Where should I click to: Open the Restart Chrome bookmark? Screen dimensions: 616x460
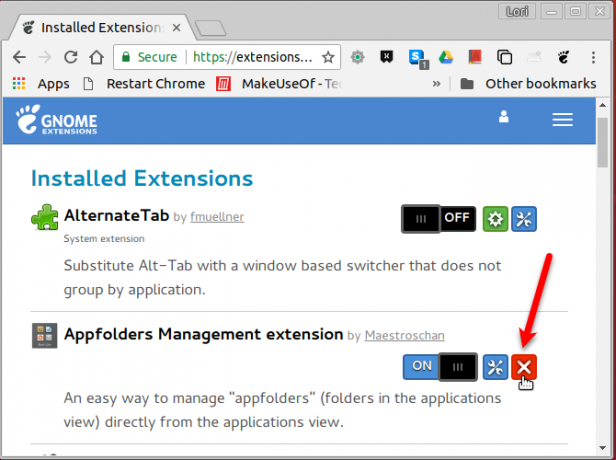pyautogui.click(x=145, y=84)
